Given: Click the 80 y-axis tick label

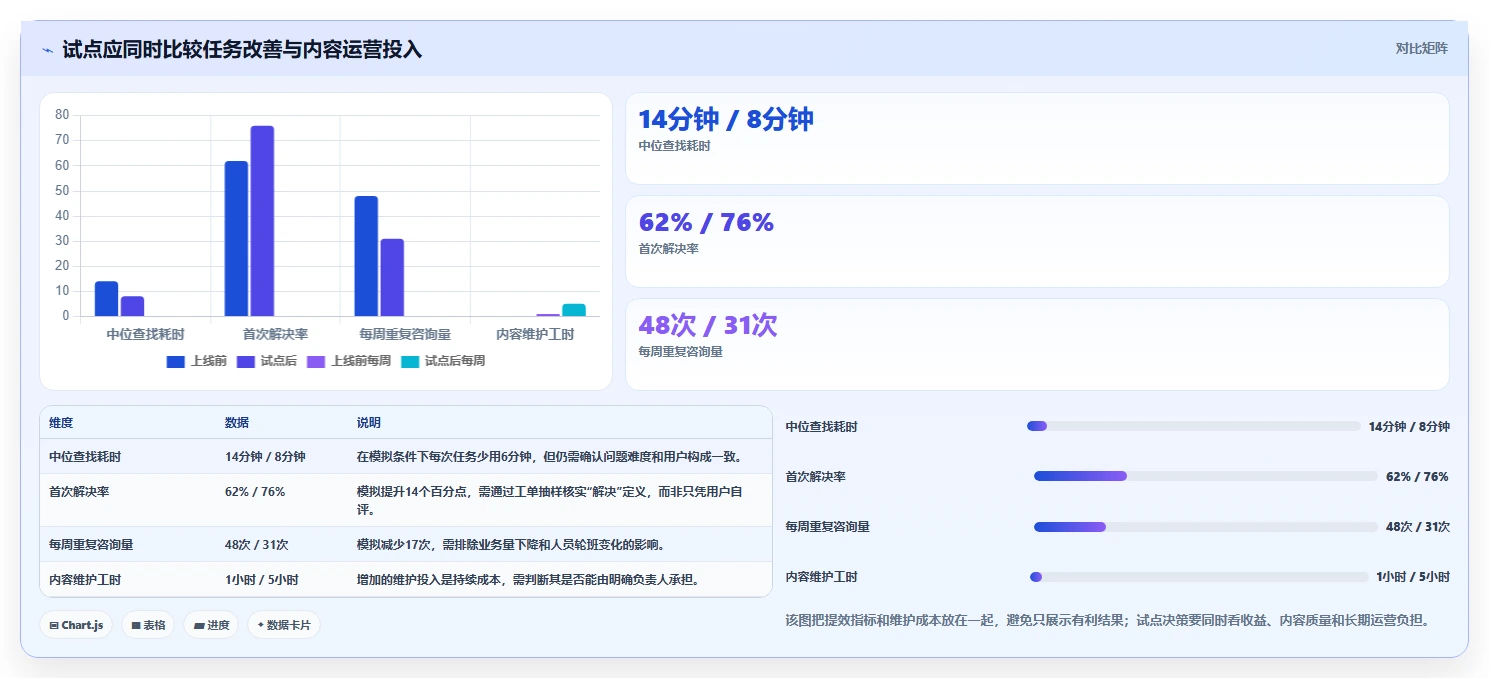Looking at the screenshot, I should tap(62, 115).
